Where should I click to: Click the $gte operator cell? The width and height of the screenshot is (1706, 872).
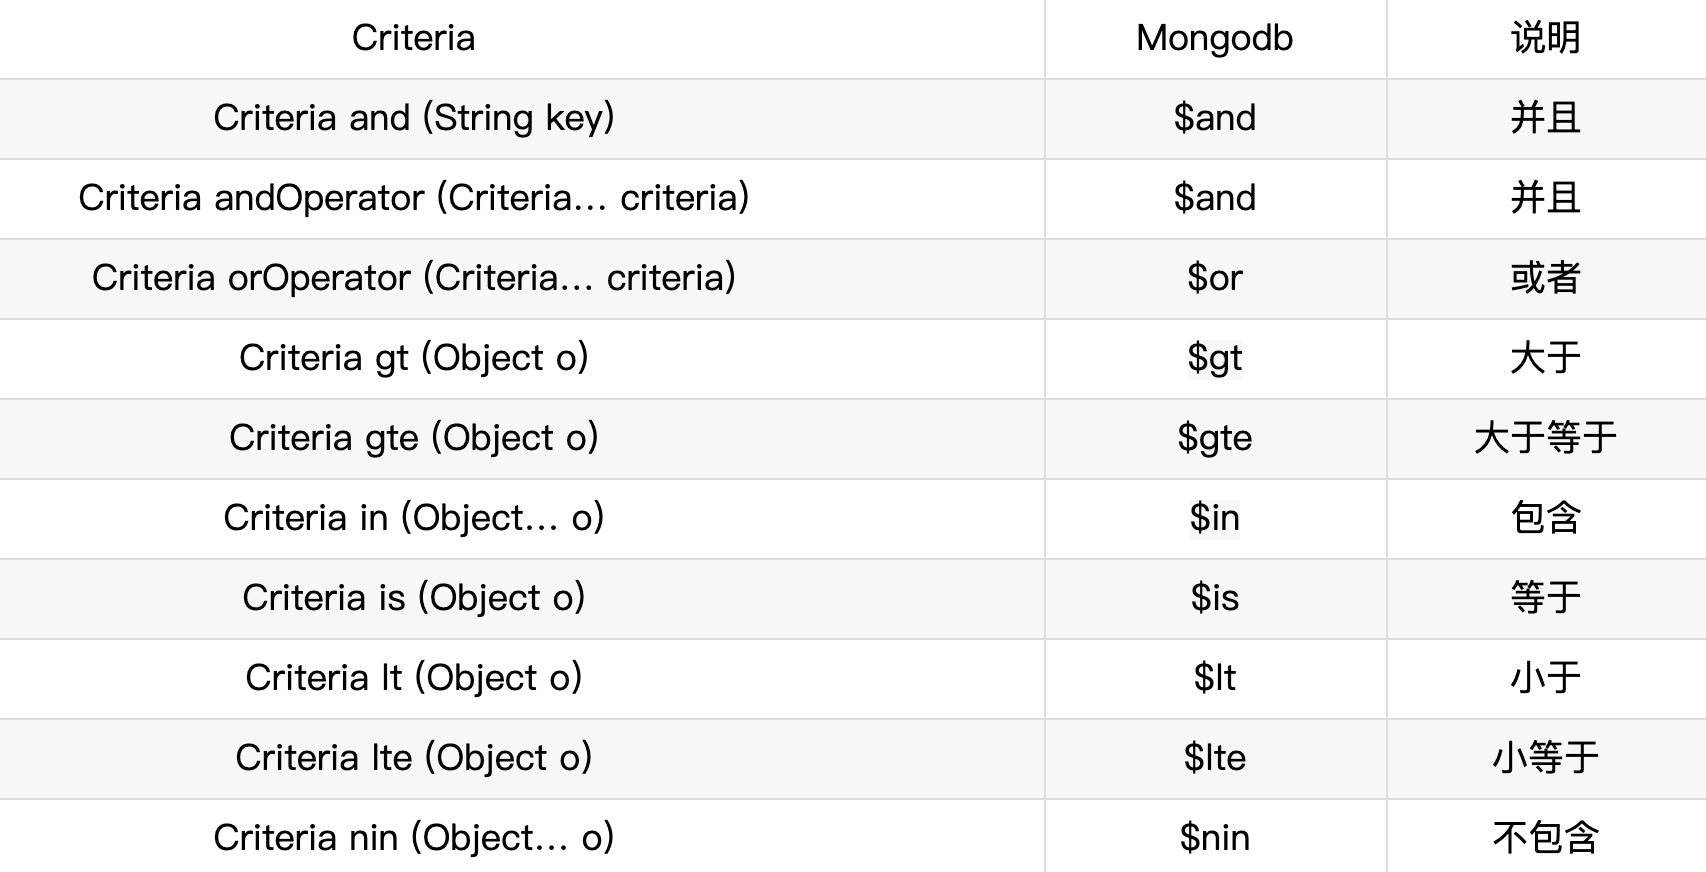(1214, 438)
